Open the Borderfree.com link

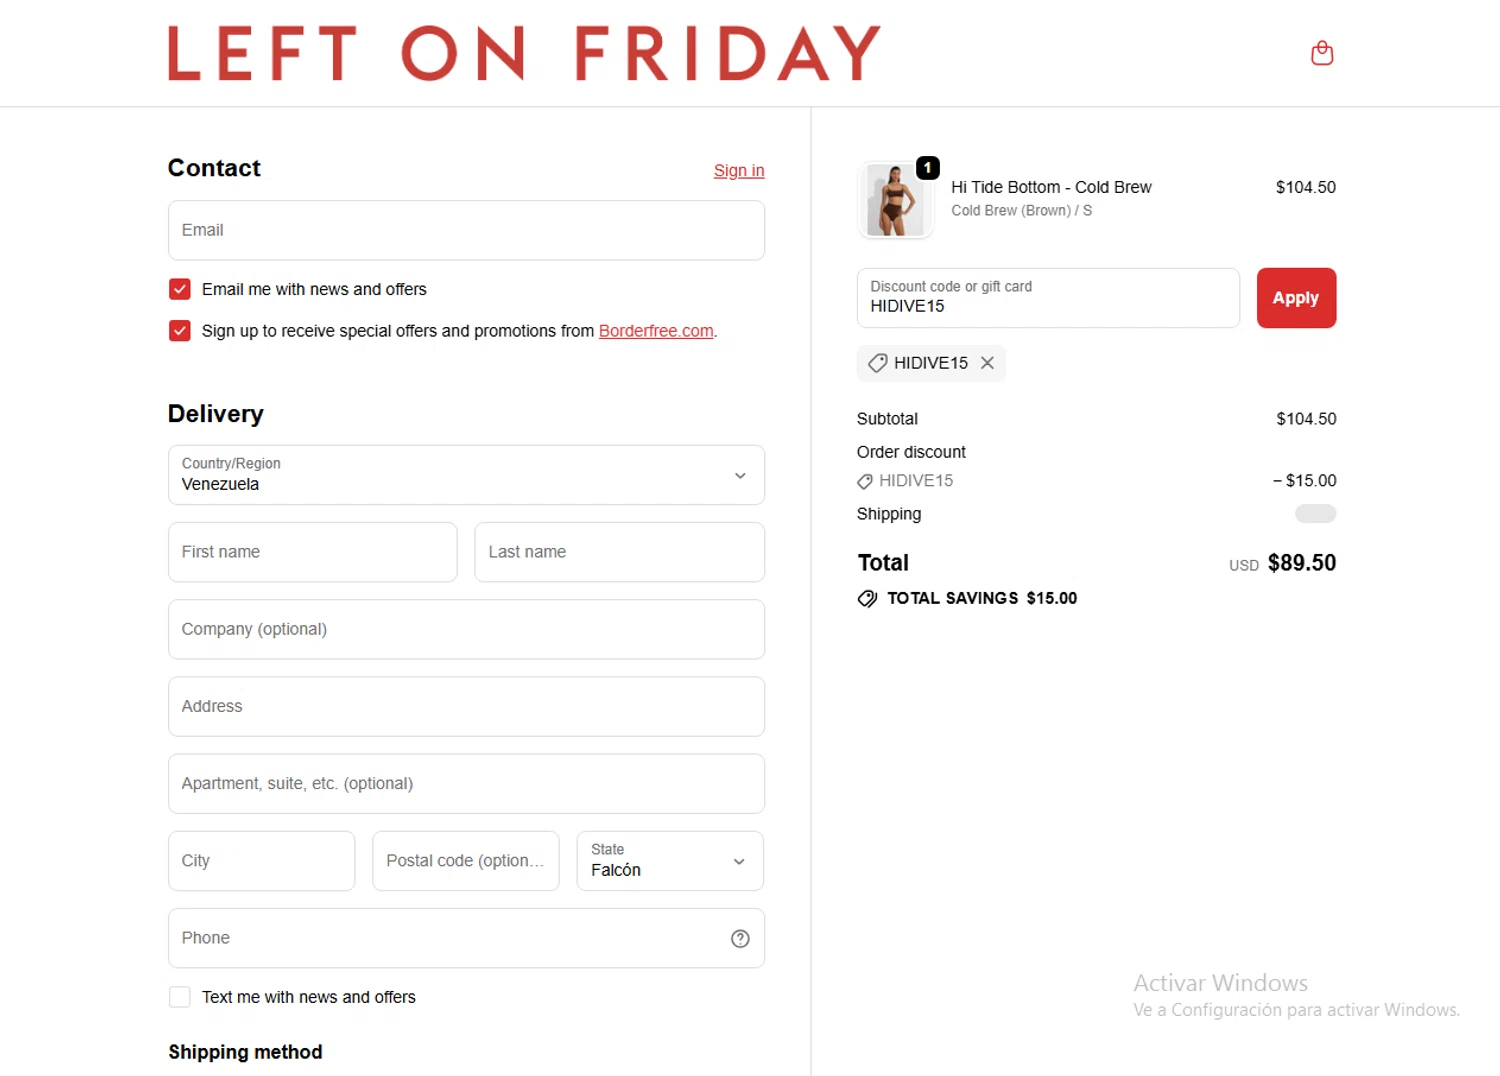point(656,331)
